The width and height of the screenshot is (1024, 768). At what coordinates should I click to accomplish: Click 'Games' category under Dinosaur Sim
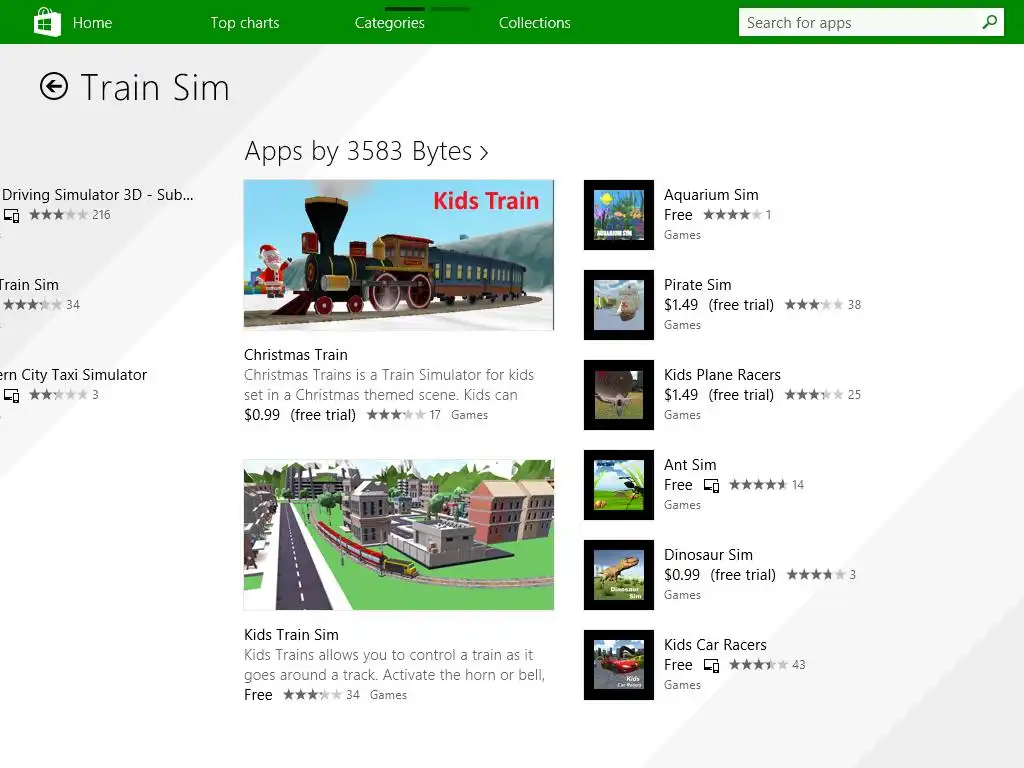[682, 595]
